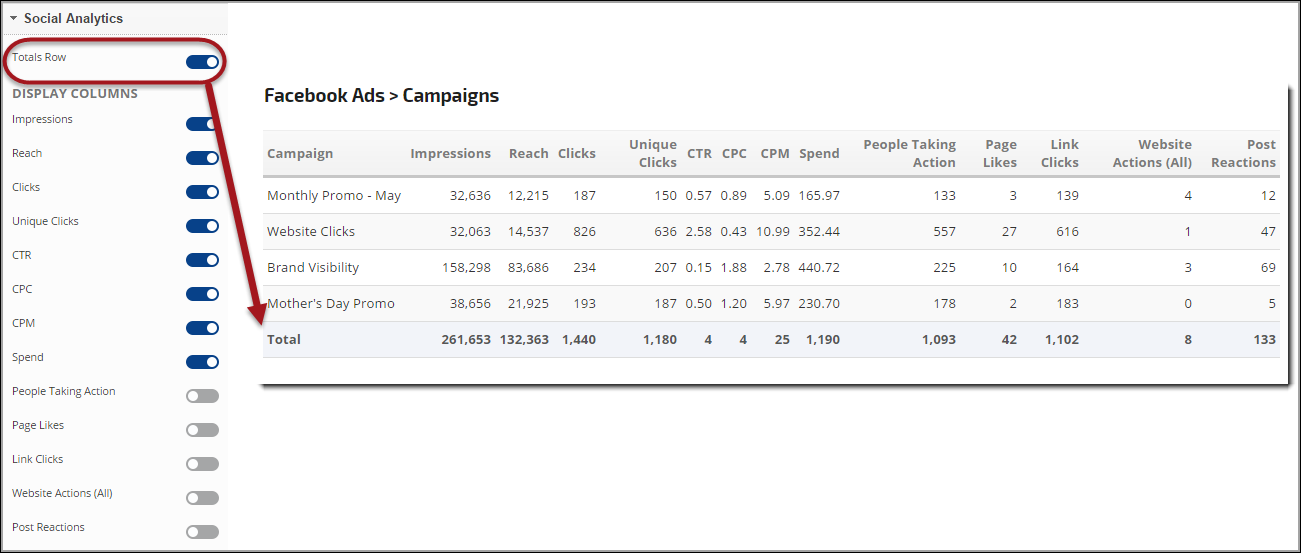Enable the Link Clicks column toggle
The height and width of the screenshot is (553, 1301).
pos(202,464)
